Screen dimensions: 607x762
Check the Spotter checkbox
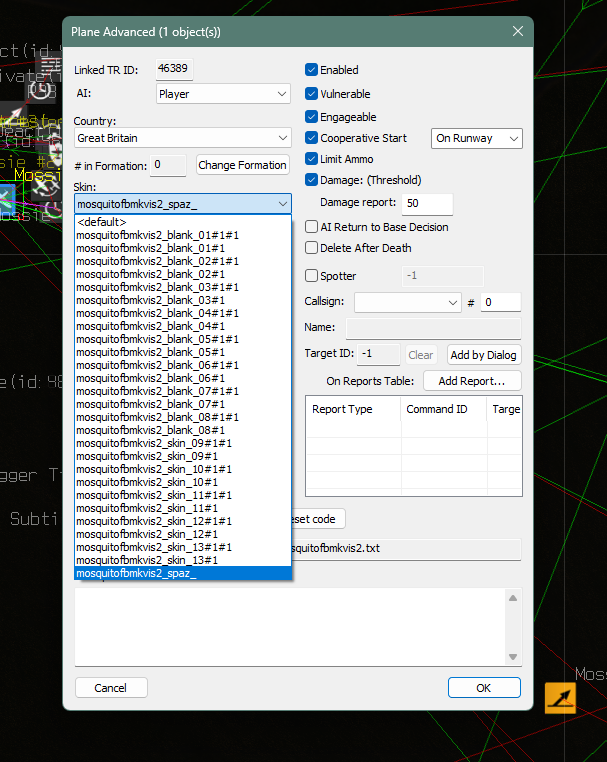pyautogui.click(x=312, y=276)
